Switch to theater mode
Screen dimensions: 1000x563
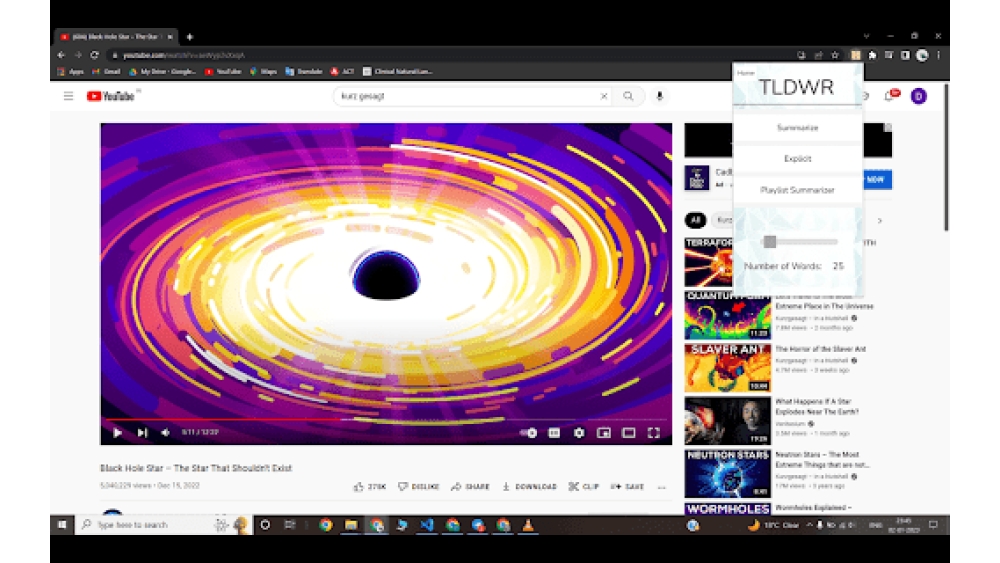(x=629, y=432)
